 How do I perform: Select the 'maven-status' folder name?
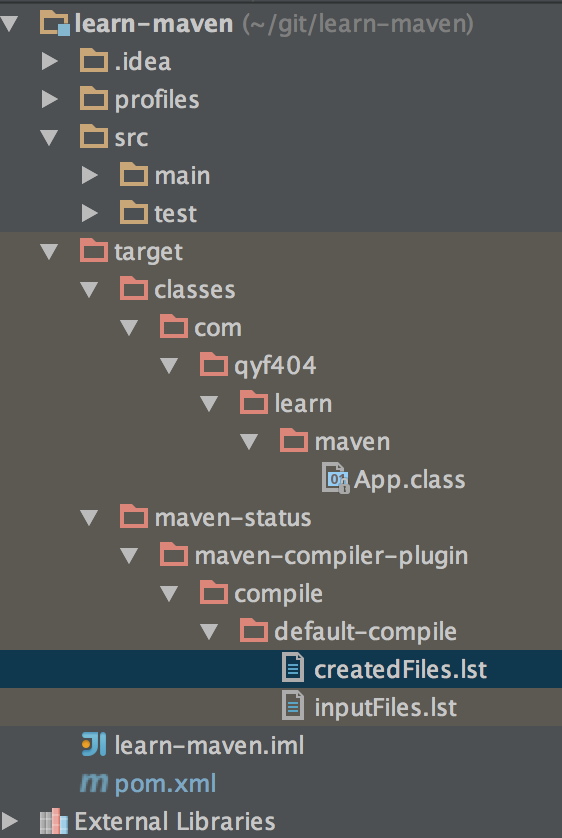click(x=233, y=518)
